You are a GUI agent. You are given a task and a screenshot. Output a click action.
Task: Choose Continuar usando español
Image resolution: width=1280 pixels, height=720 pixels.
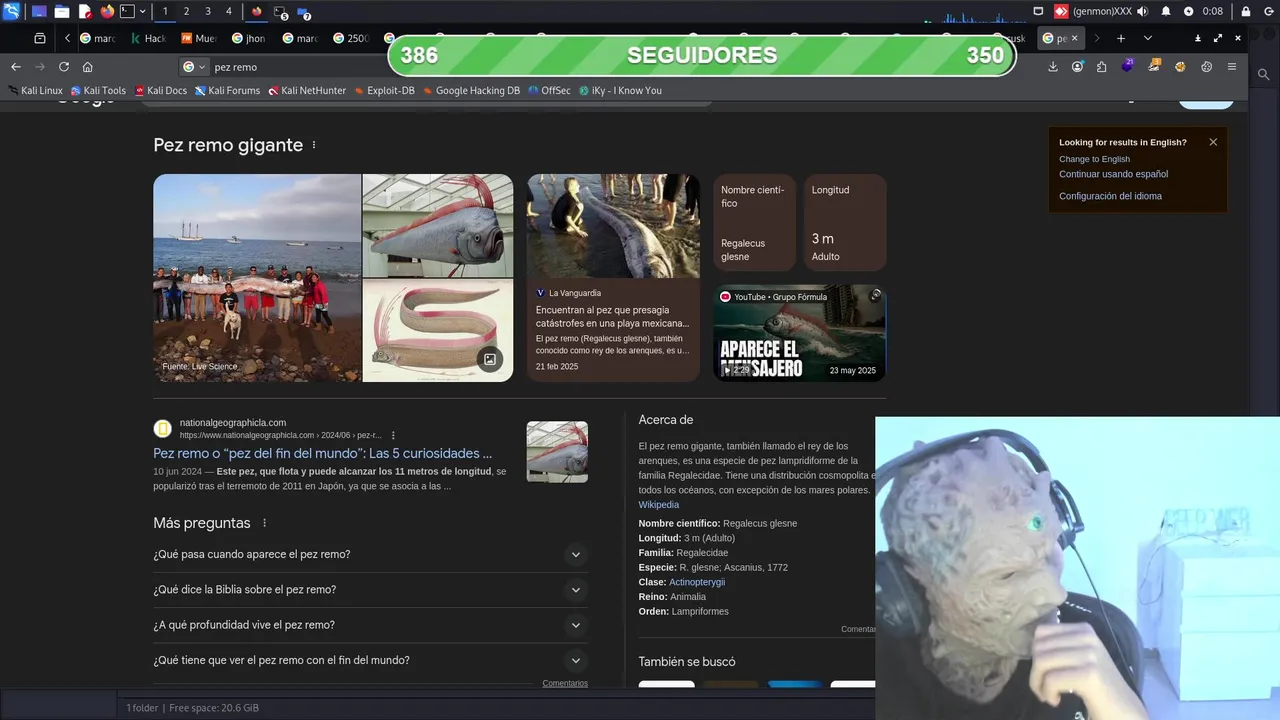(x=1113, y=174)
